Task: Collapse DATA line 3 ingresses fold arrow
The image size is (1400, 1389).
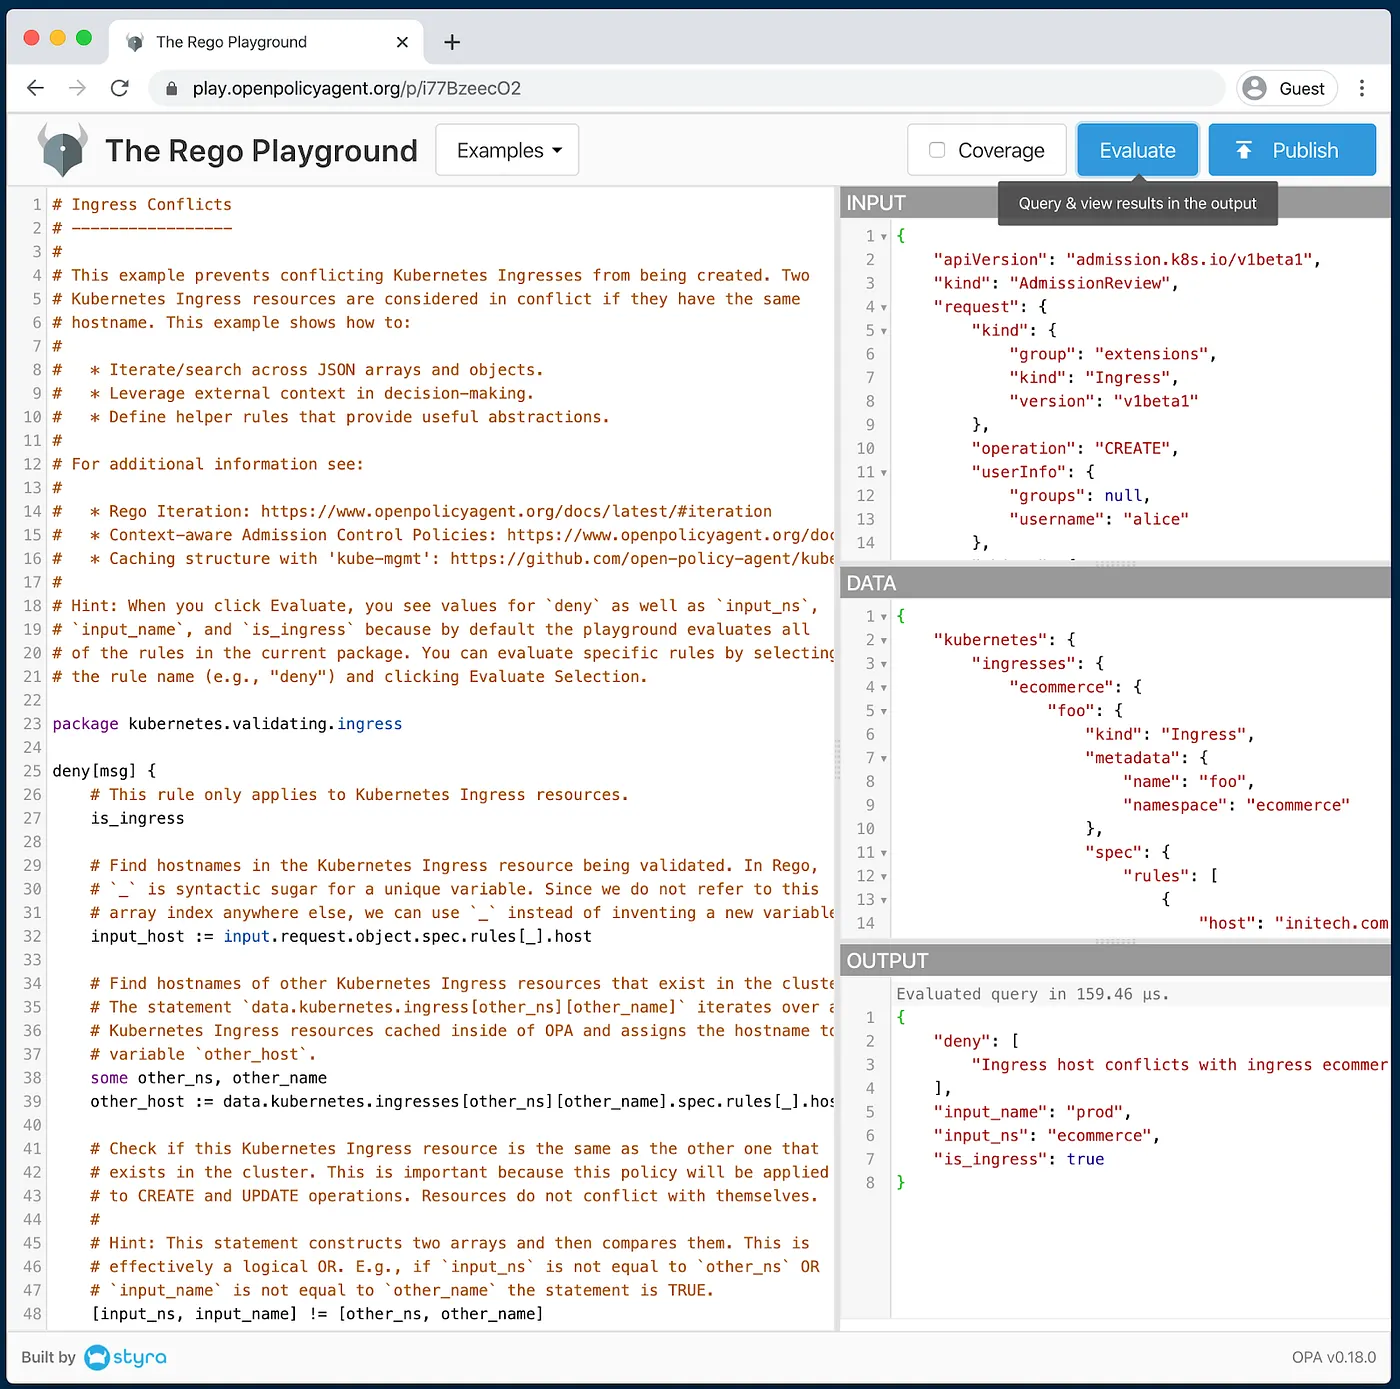Action: click(884, 664)
